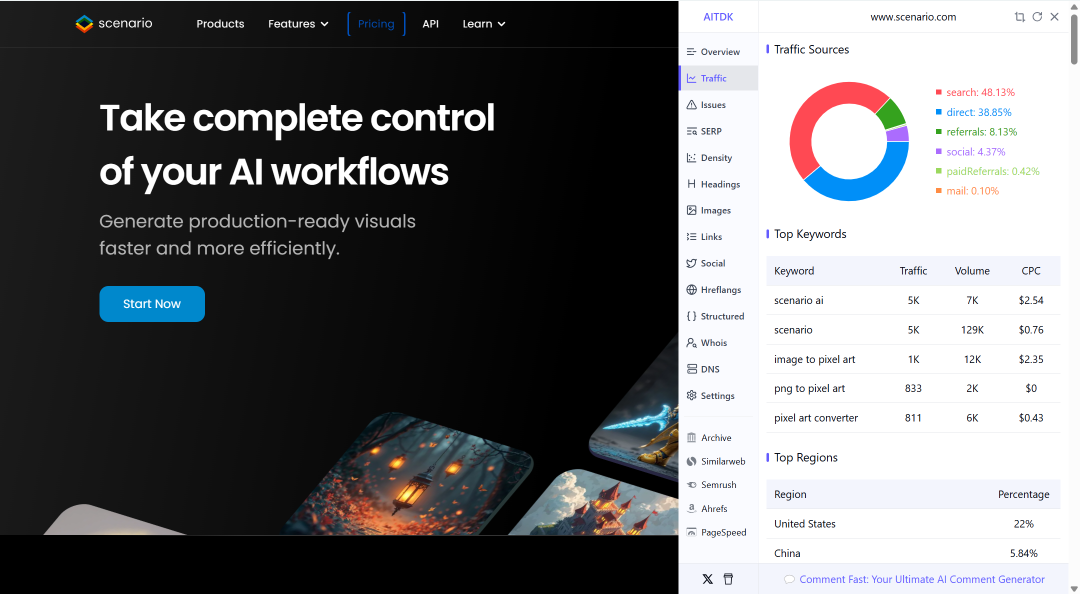The width and height of the screenshot is (1080, 594).
Task: Click the green referrals legend swatch
Action: tap(938, 132)
